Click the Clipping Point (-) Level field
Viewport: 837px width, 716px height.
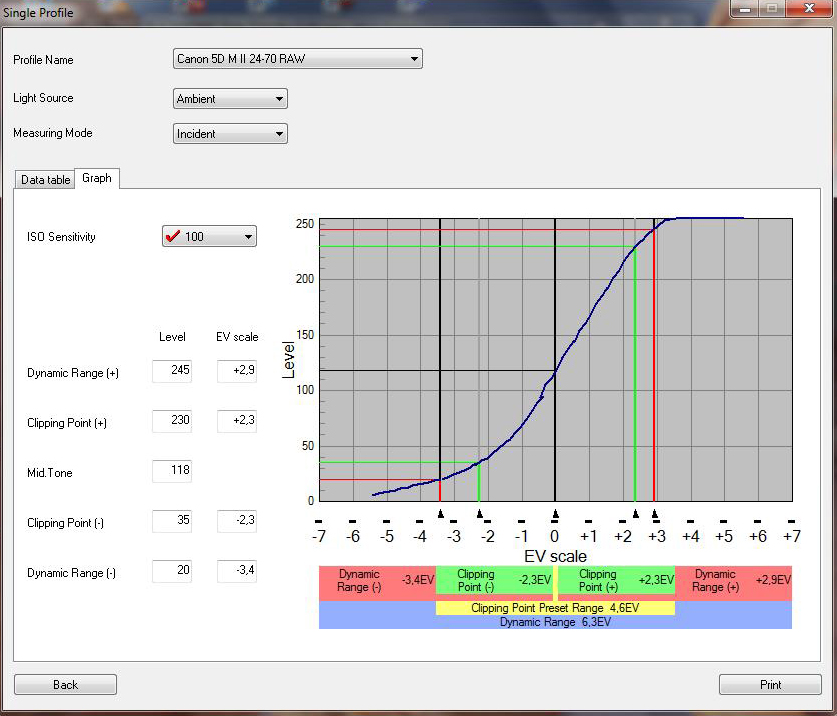(172, 521)
